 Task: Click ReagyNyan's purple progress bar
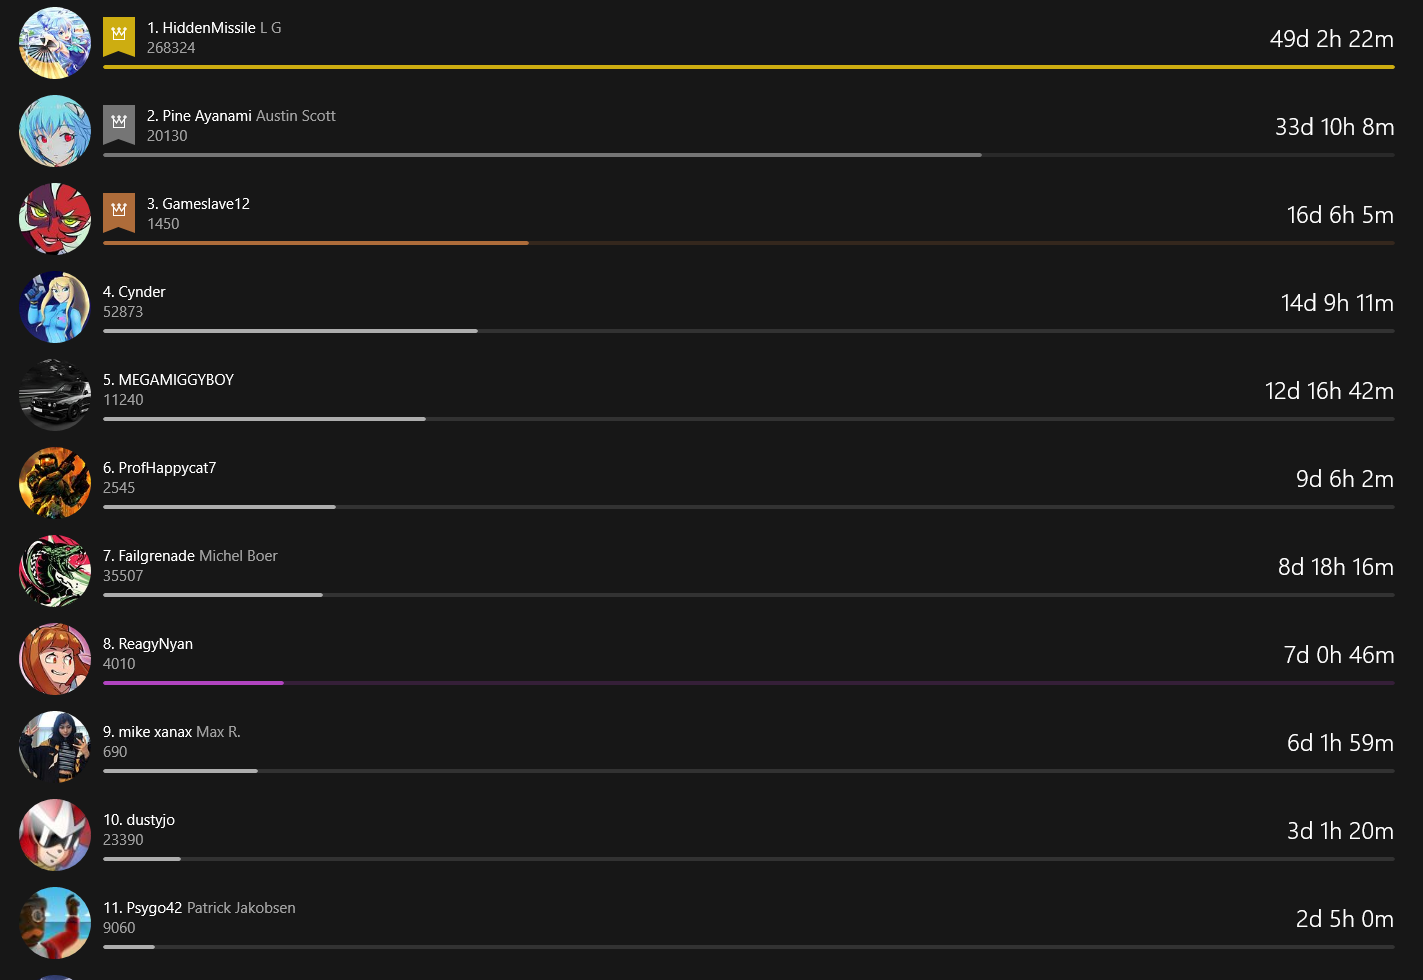[x=748, y=683]
